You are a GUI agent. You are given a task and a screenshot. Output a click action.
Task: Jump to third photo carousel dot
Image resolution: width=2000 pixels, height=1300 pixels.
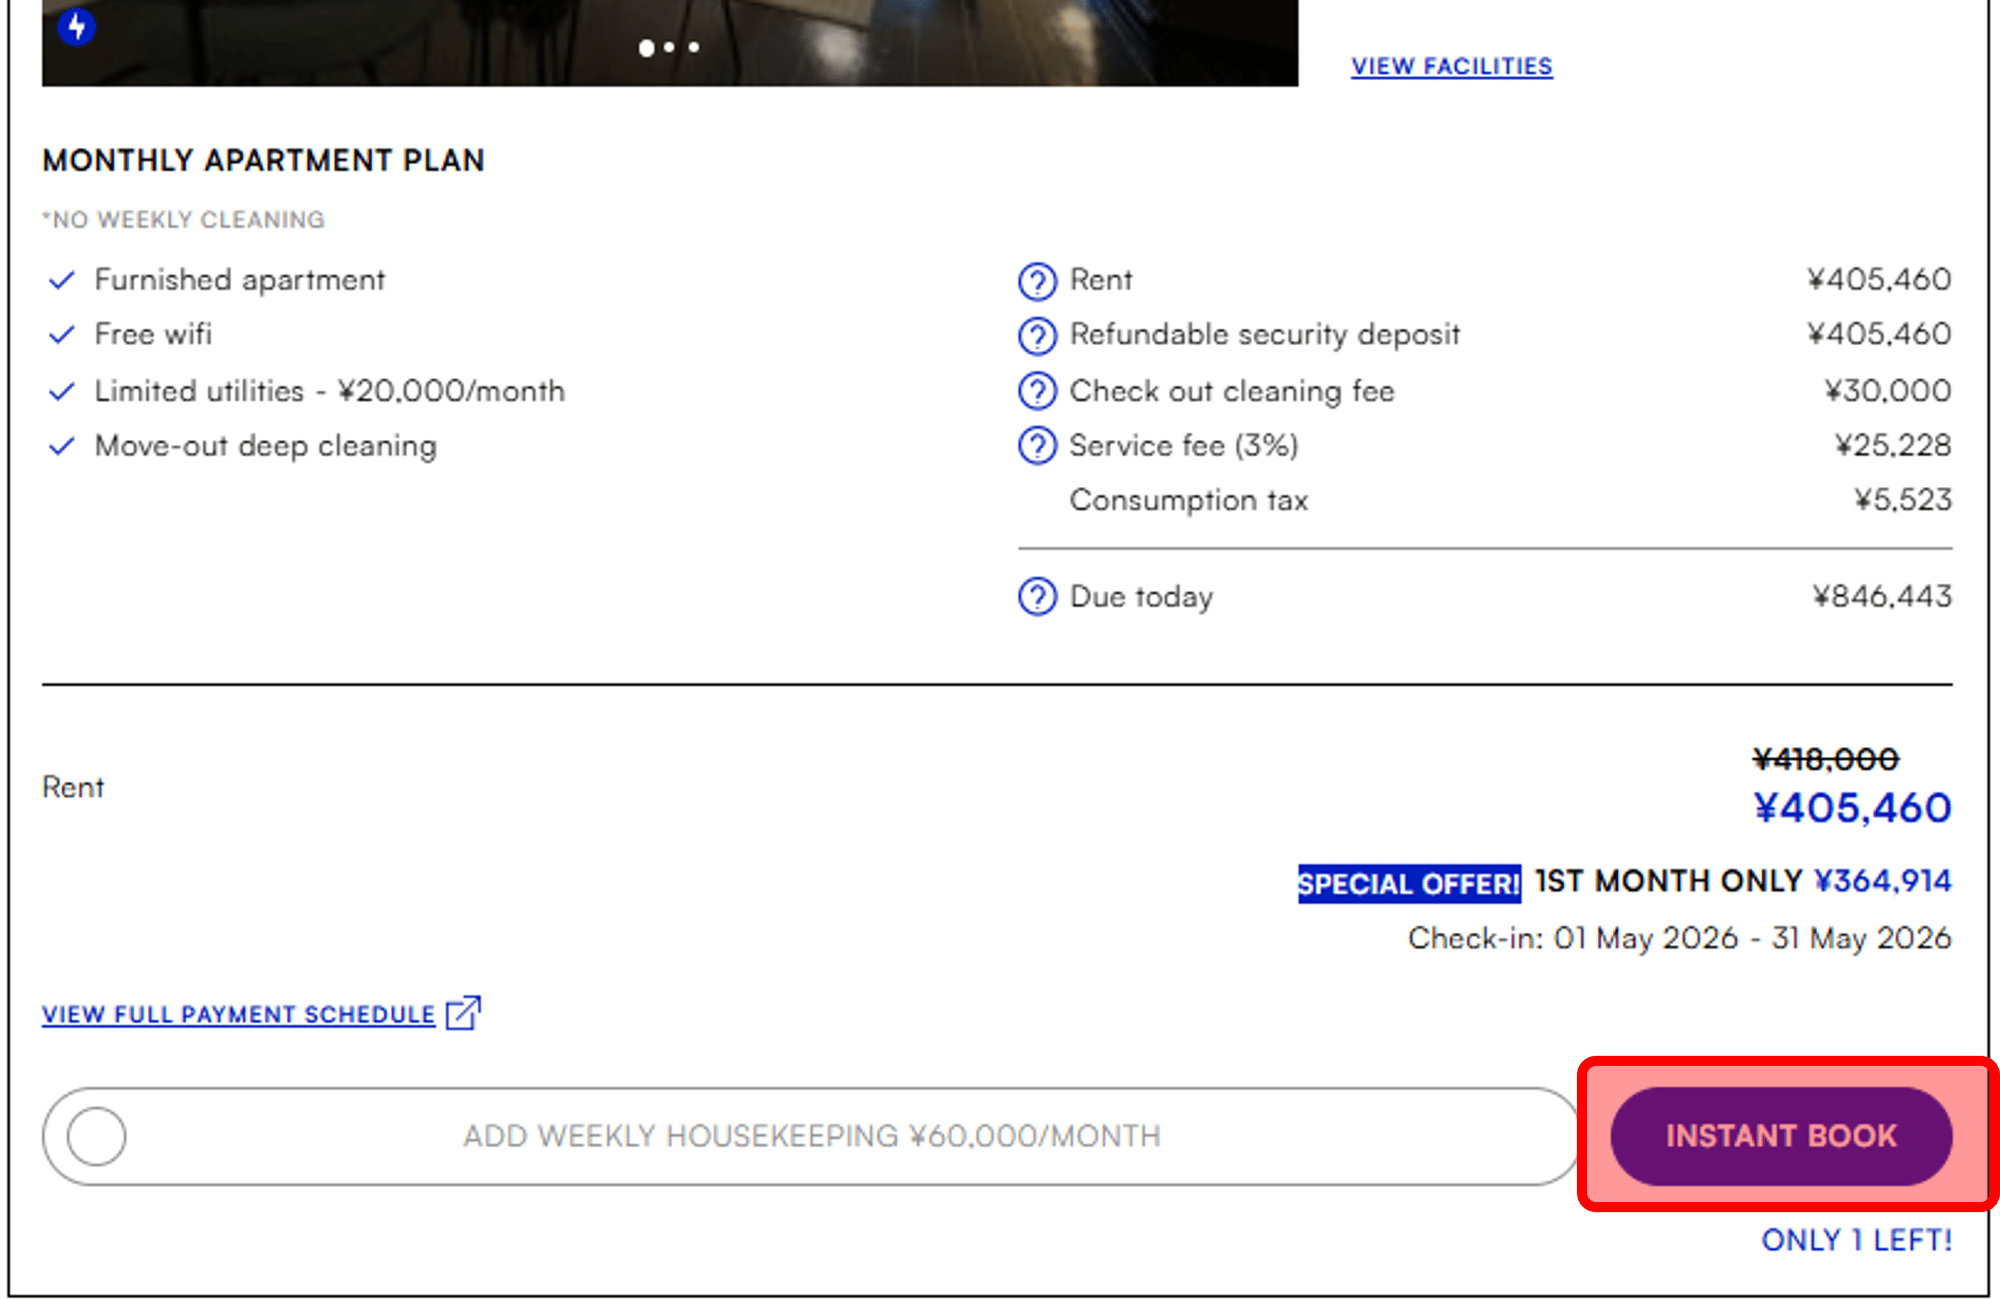click(x=694, y=47)
